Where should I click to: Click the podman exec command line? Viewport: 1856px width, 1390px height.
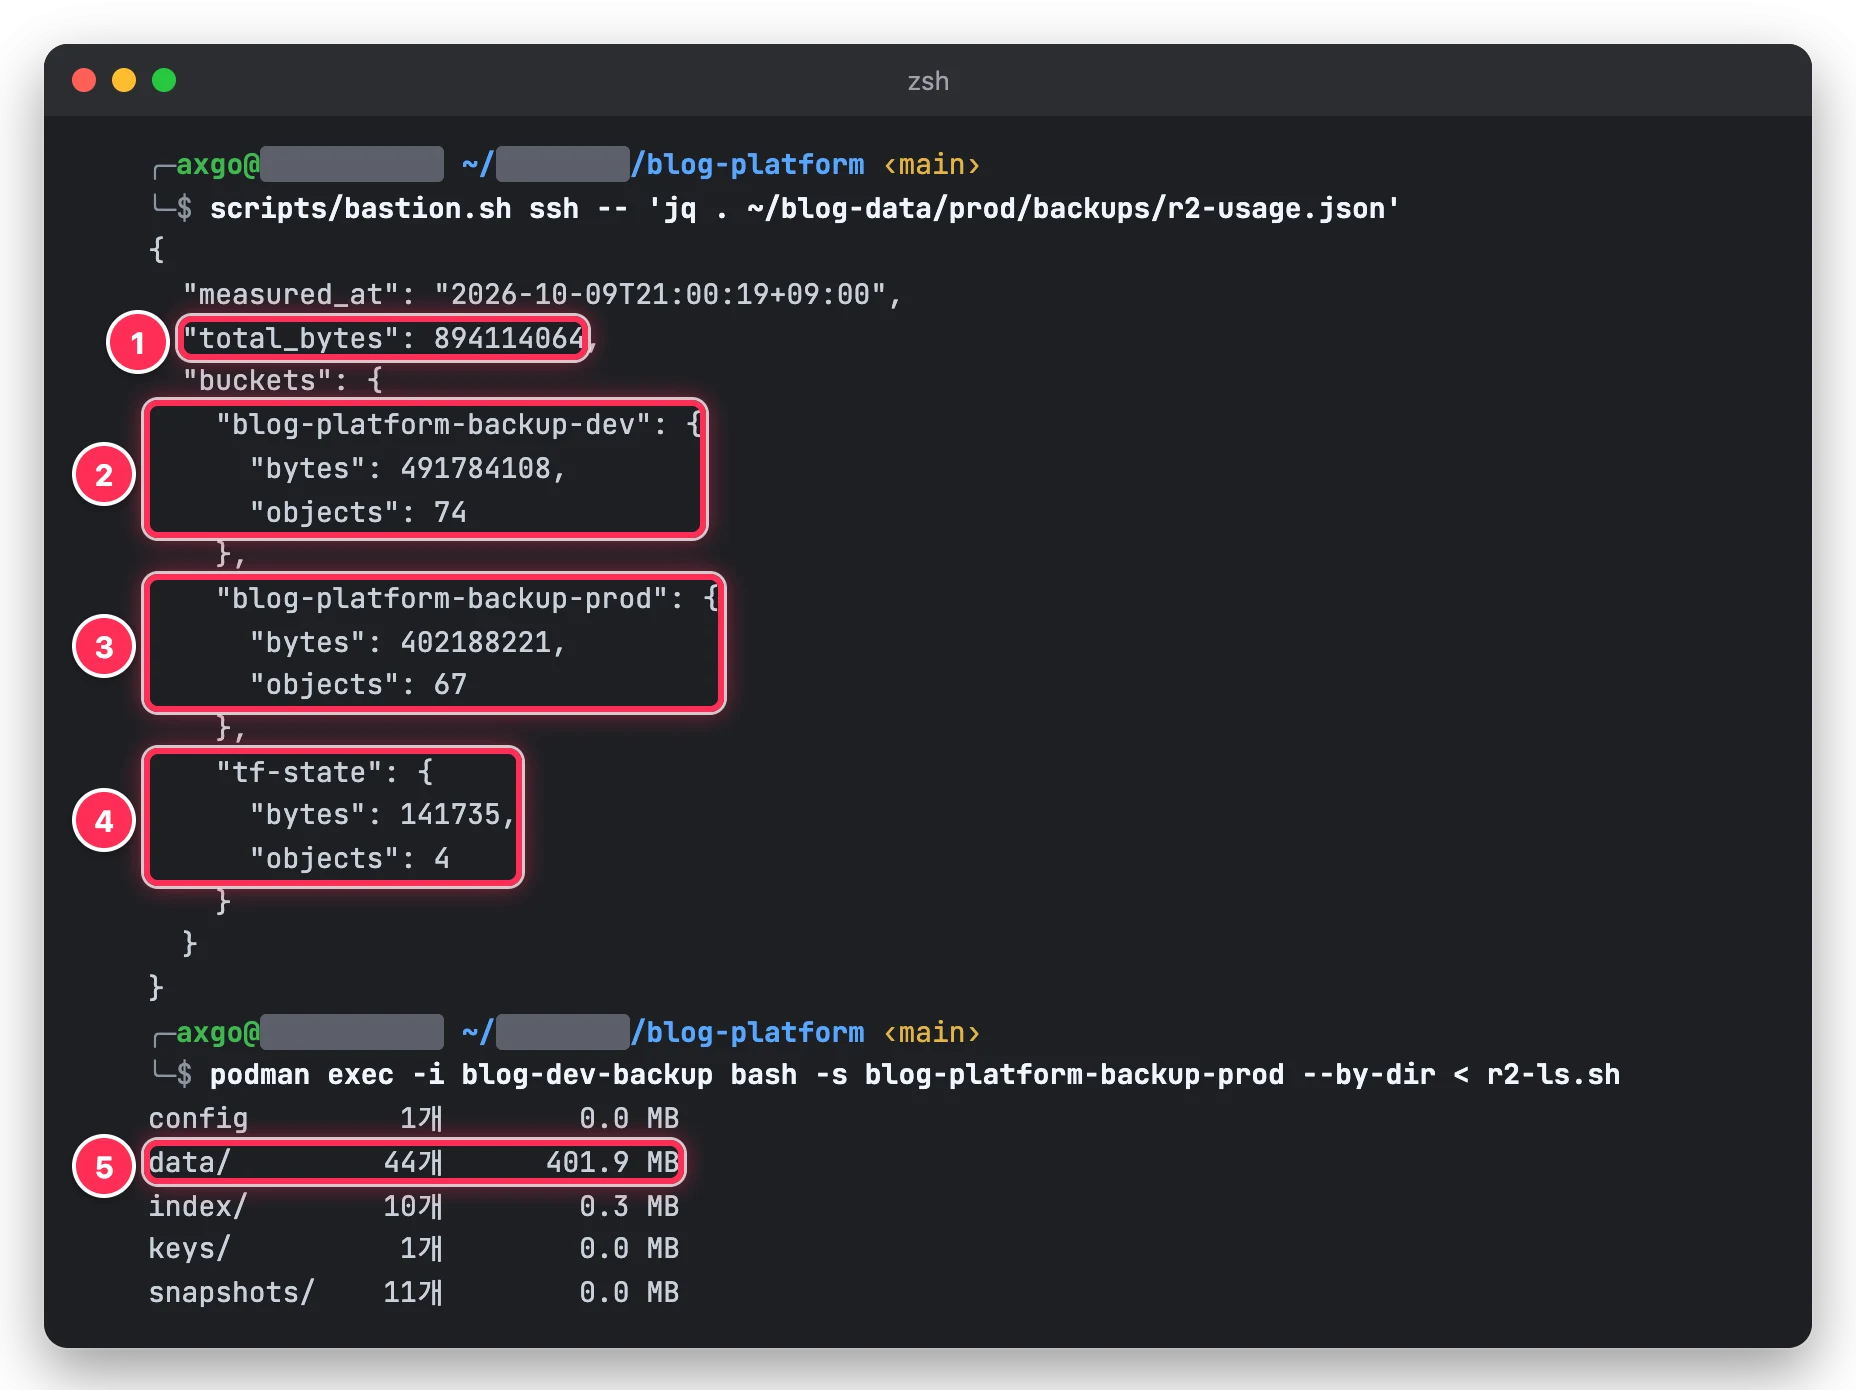coord(914,1074)
